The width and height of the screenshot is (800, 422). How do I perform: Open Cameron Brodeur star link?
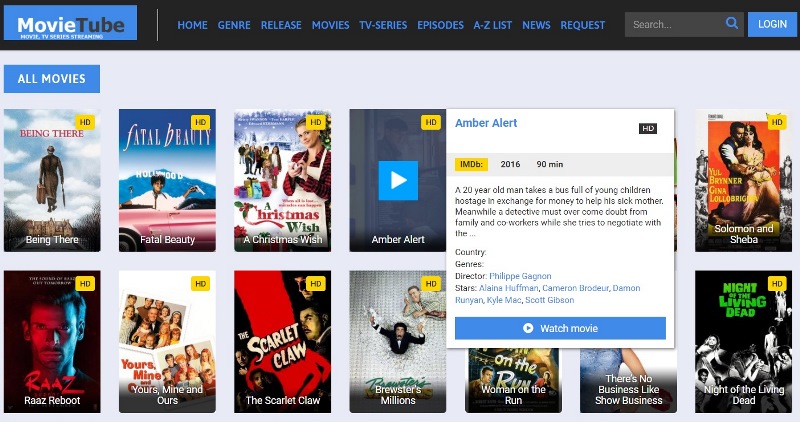click(576, 288)
